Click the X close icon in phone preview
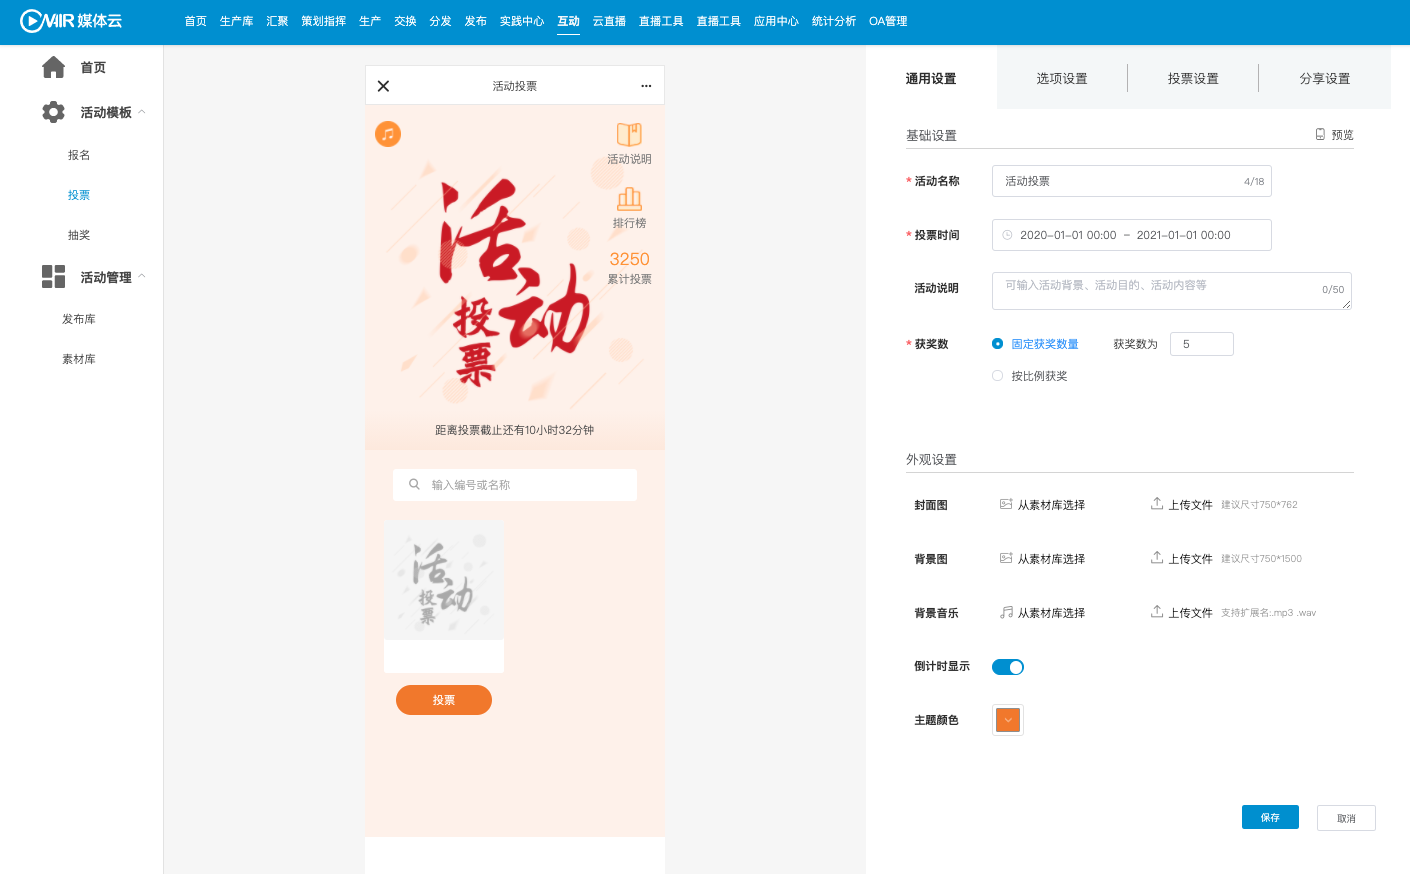1410x874 pixels. [x=383, y=86]
